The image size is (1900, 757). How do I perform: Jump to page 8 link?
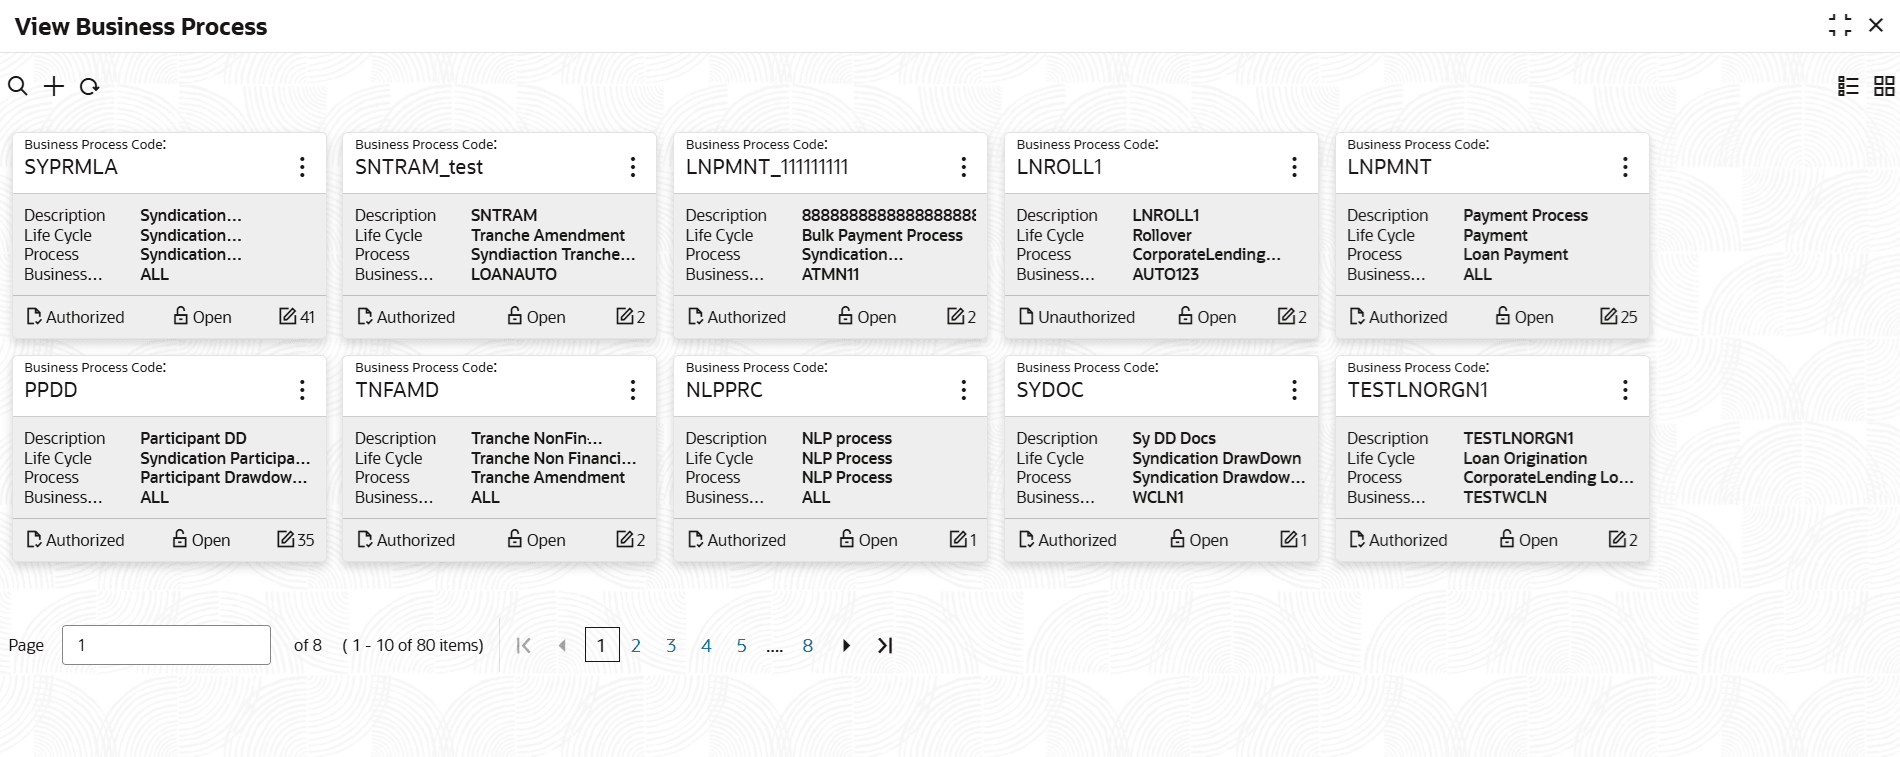pos(808,645)
